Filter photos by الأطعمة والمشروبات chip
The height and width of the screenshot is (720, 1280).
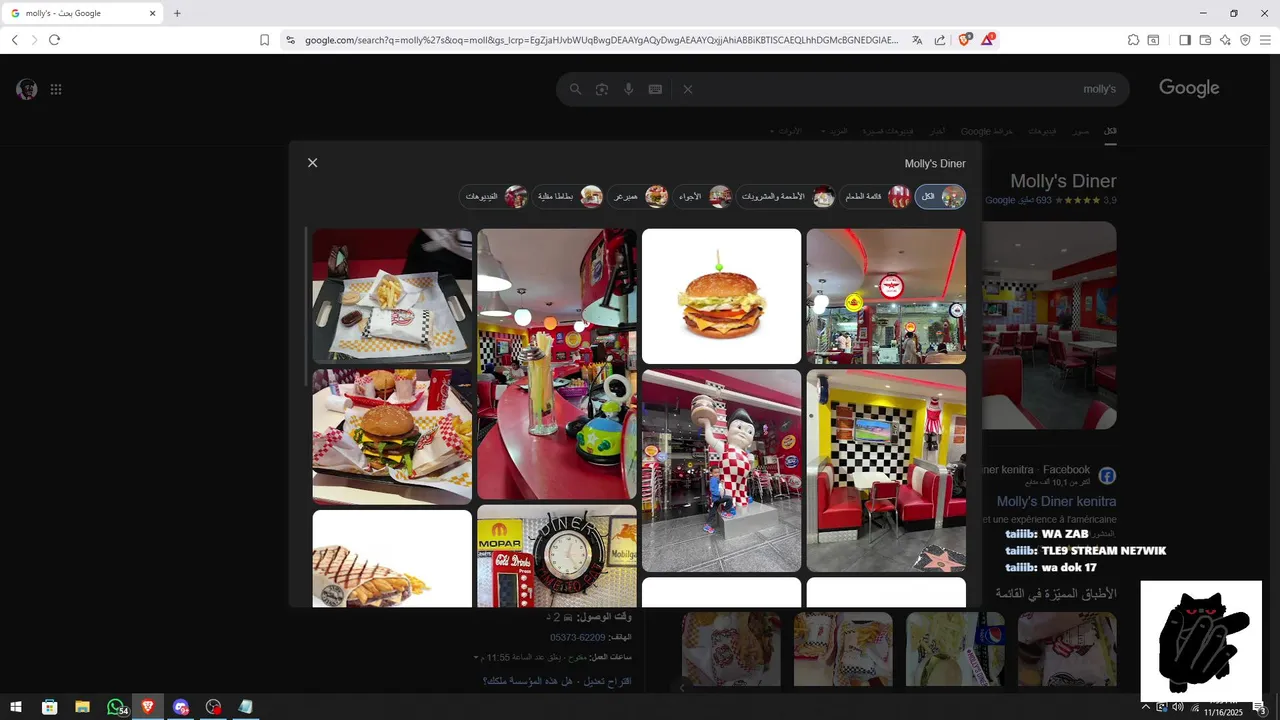tap(786, 196)
